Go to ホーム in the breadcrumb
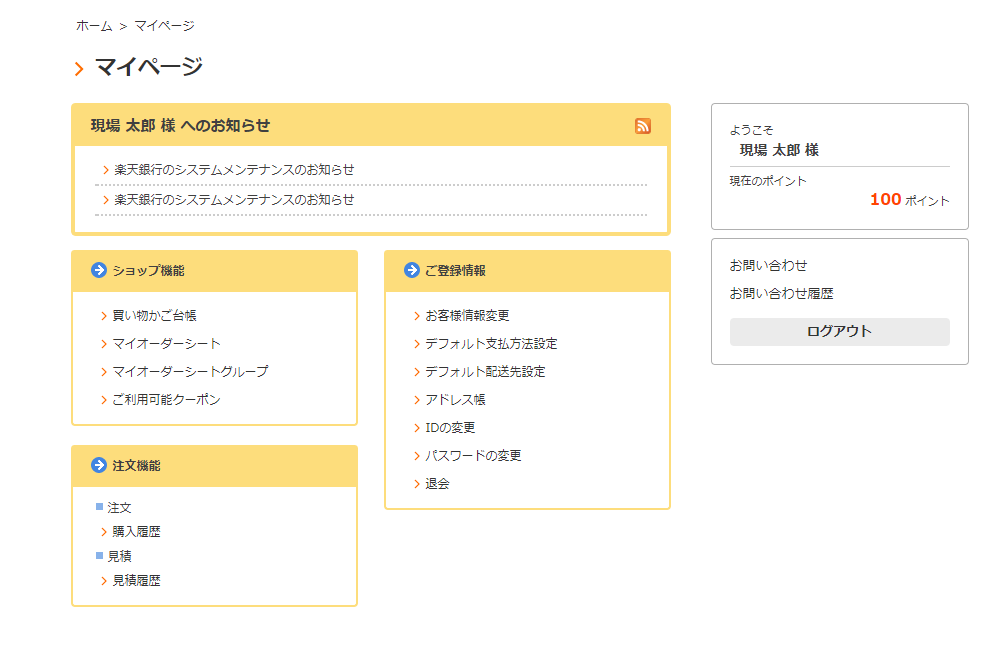Image resolution: width=1002 pixels, height=655 pixels. pos(94,26)
